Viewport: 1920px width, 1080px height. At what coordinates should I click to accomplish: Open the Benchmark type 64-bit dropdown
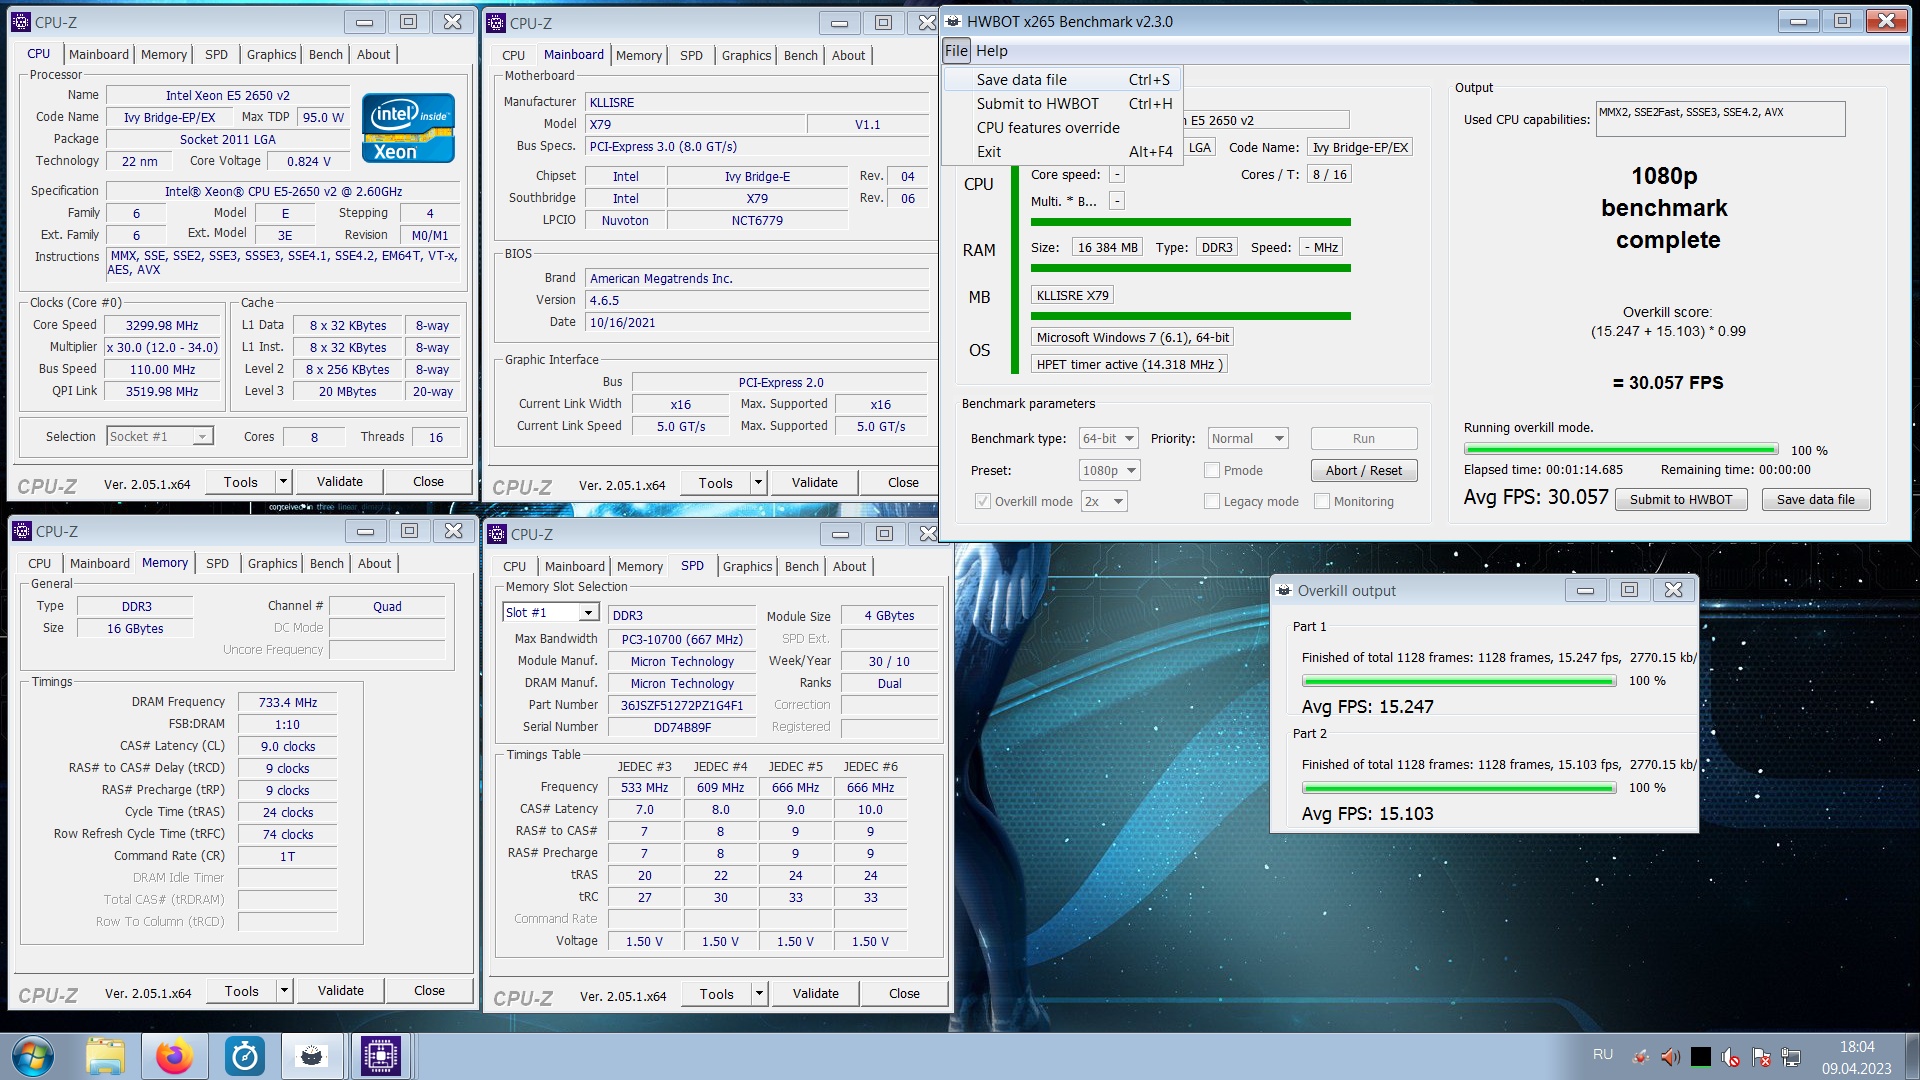tap(1109, 438)
